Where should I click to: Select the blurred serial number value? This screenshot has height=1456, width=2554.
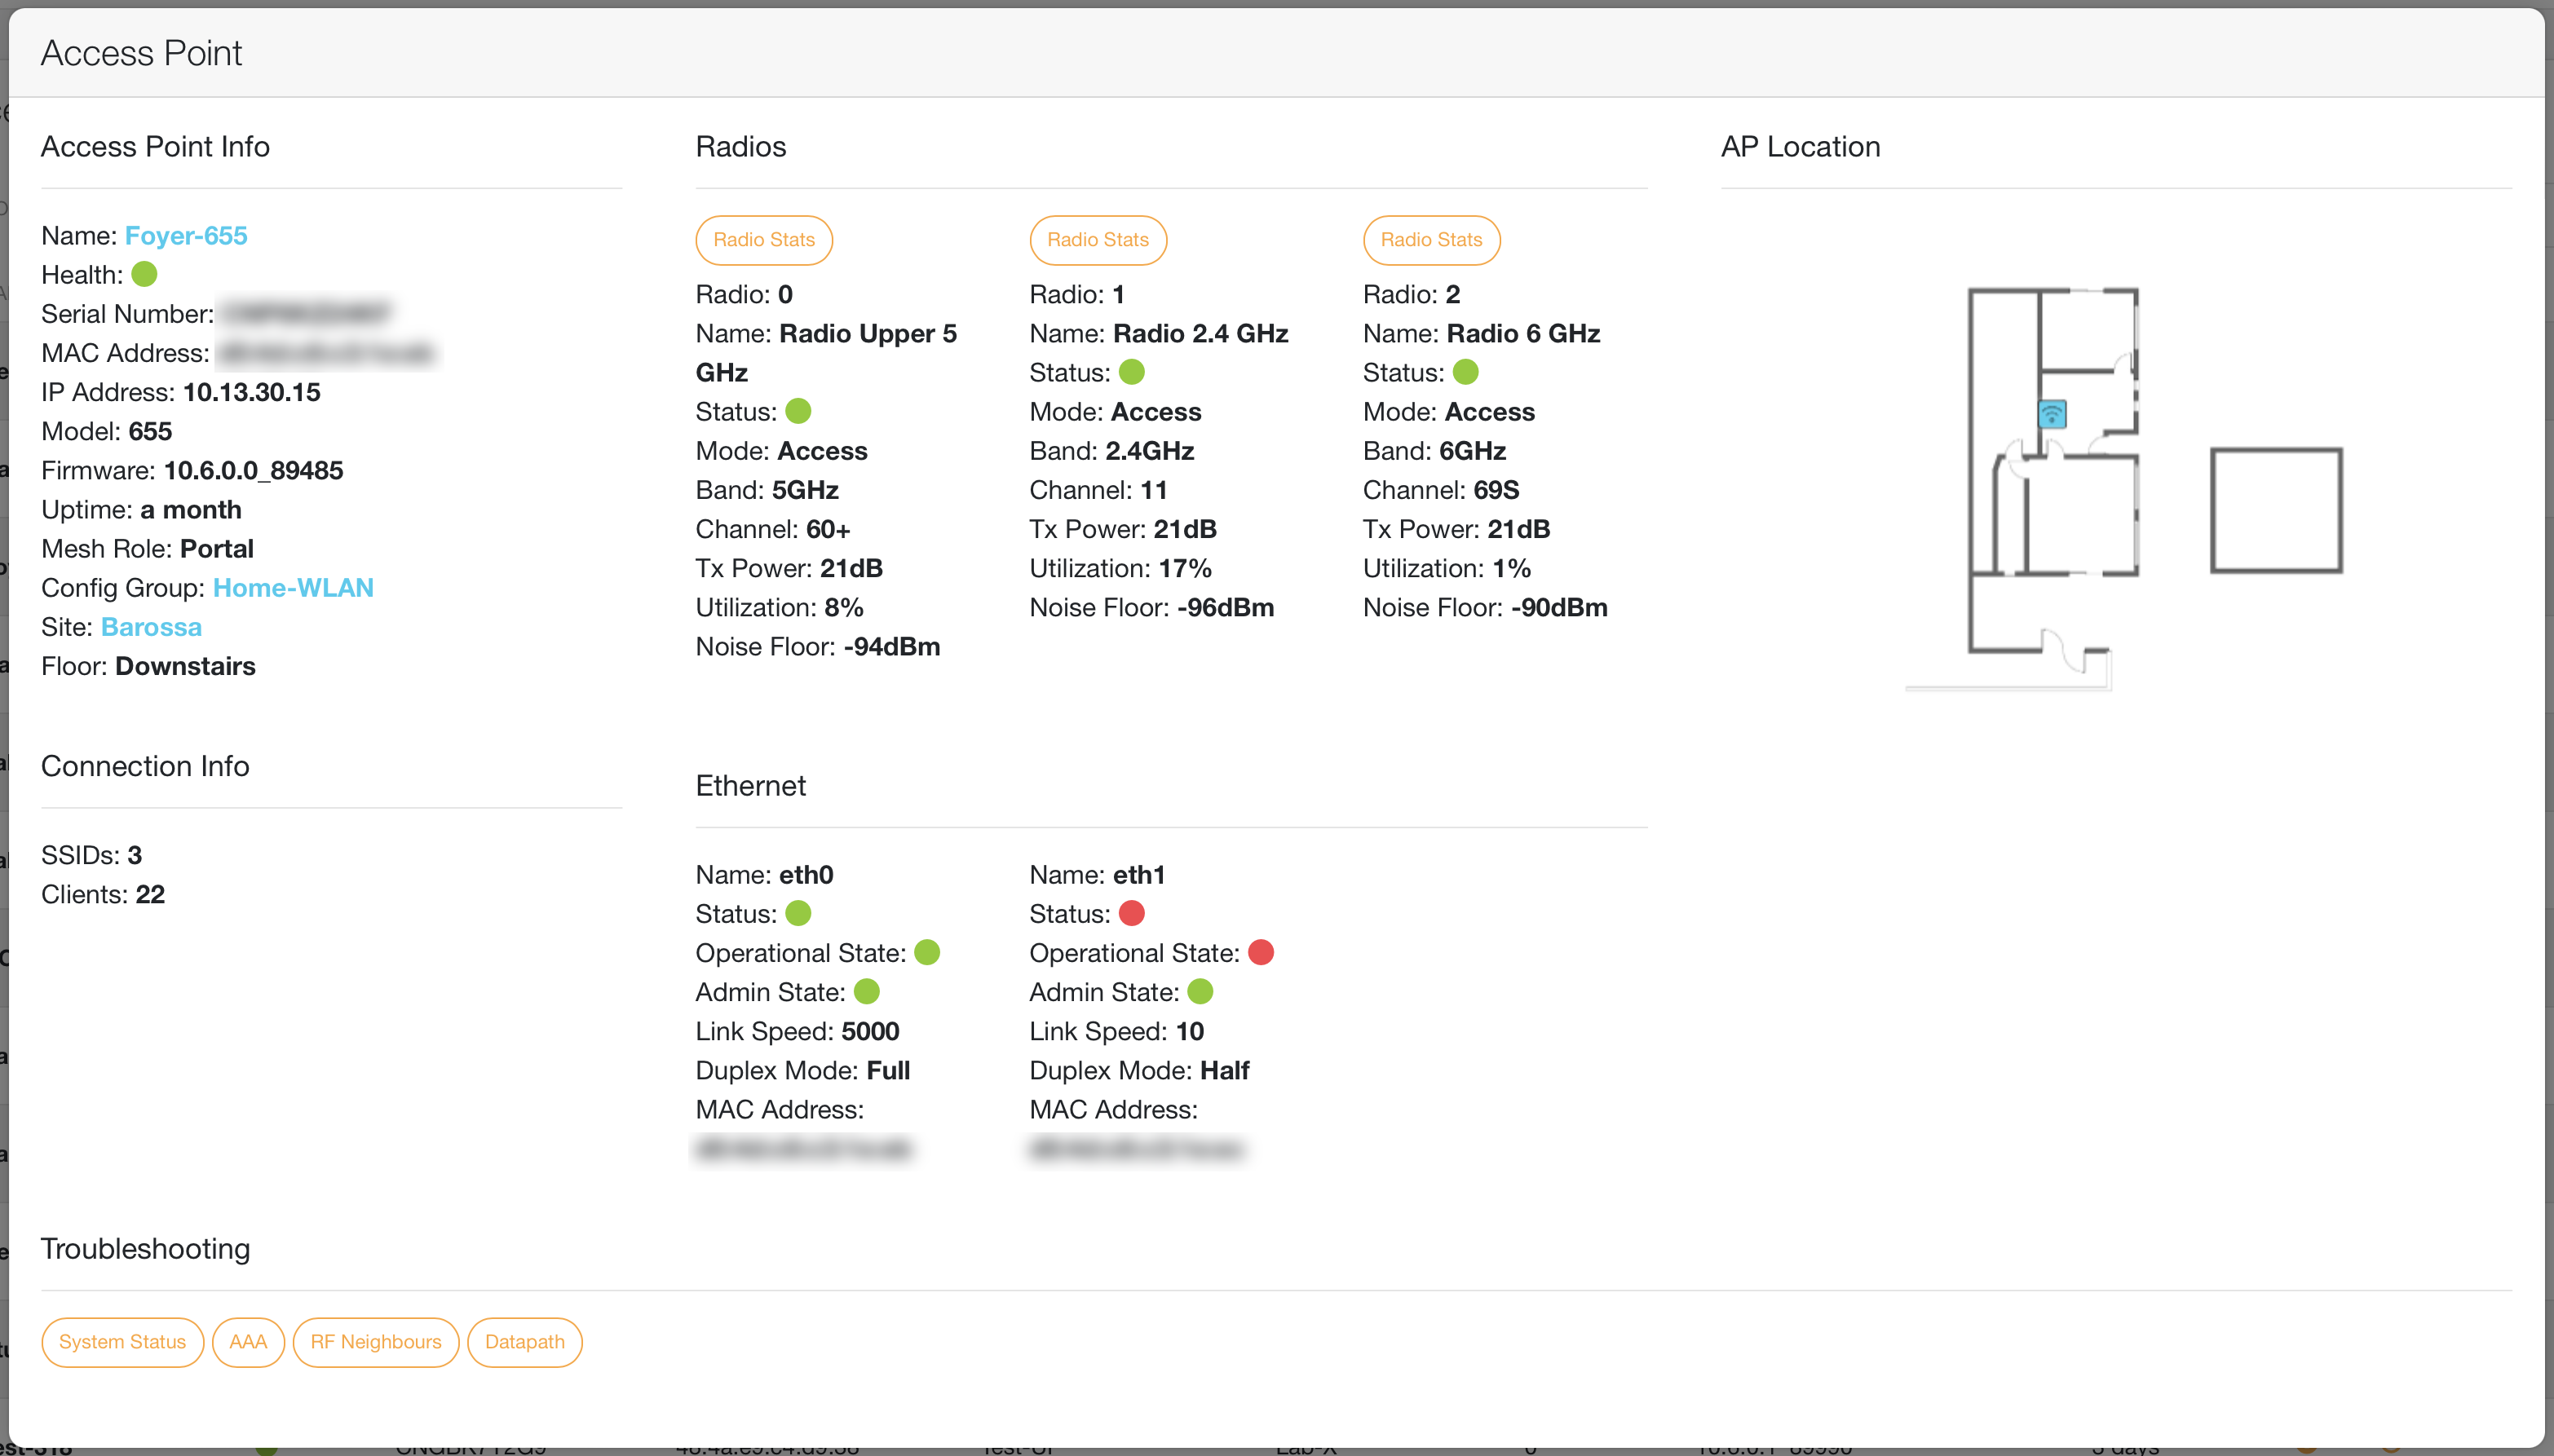click(x=305, y=314)
